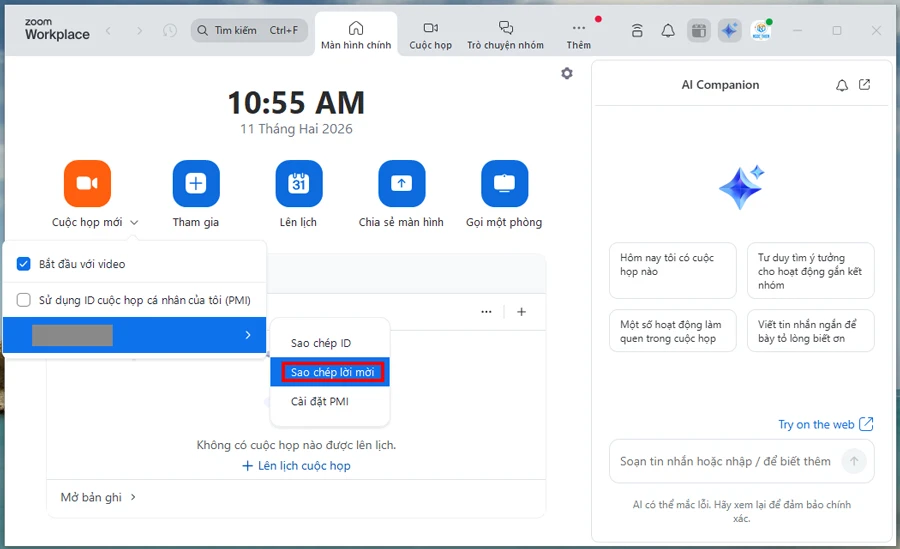Uncheck Bắt đầu với video checkbox
This screenshot has width=900, height=549.
pos(24,264)
